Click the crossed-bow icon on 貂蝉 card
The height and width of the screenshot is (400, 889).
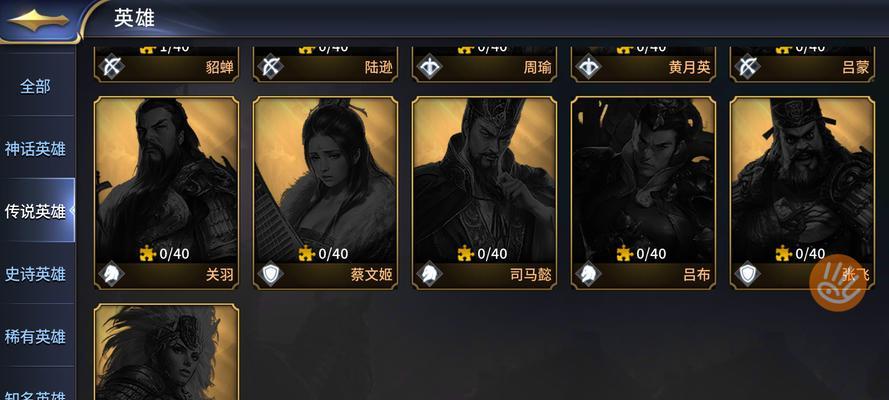[x=111, y=67]
